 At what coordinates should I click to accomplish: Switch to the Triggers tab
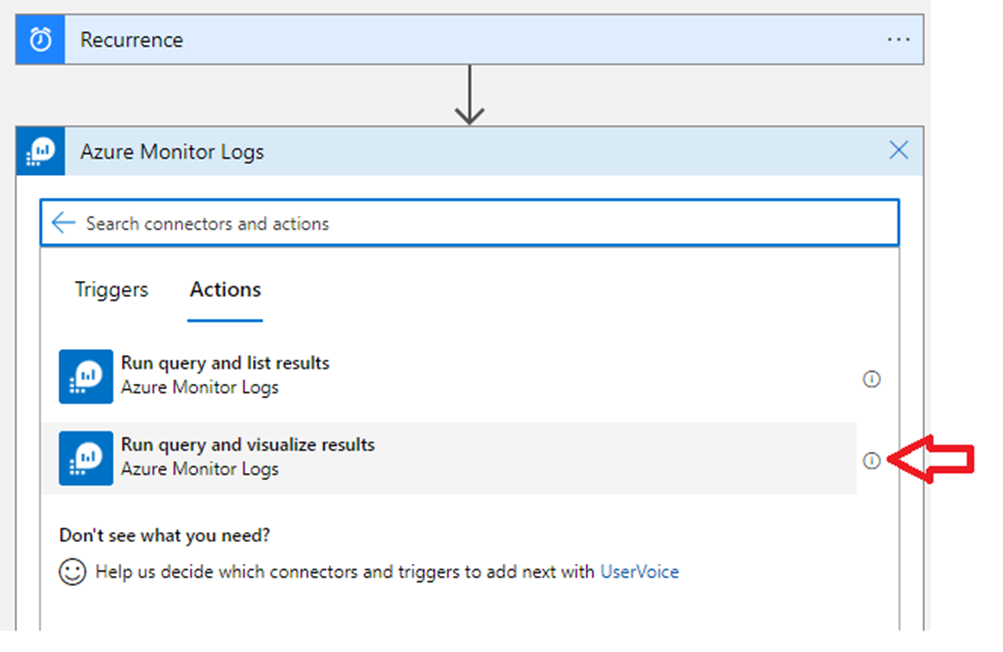pos(111,289)
